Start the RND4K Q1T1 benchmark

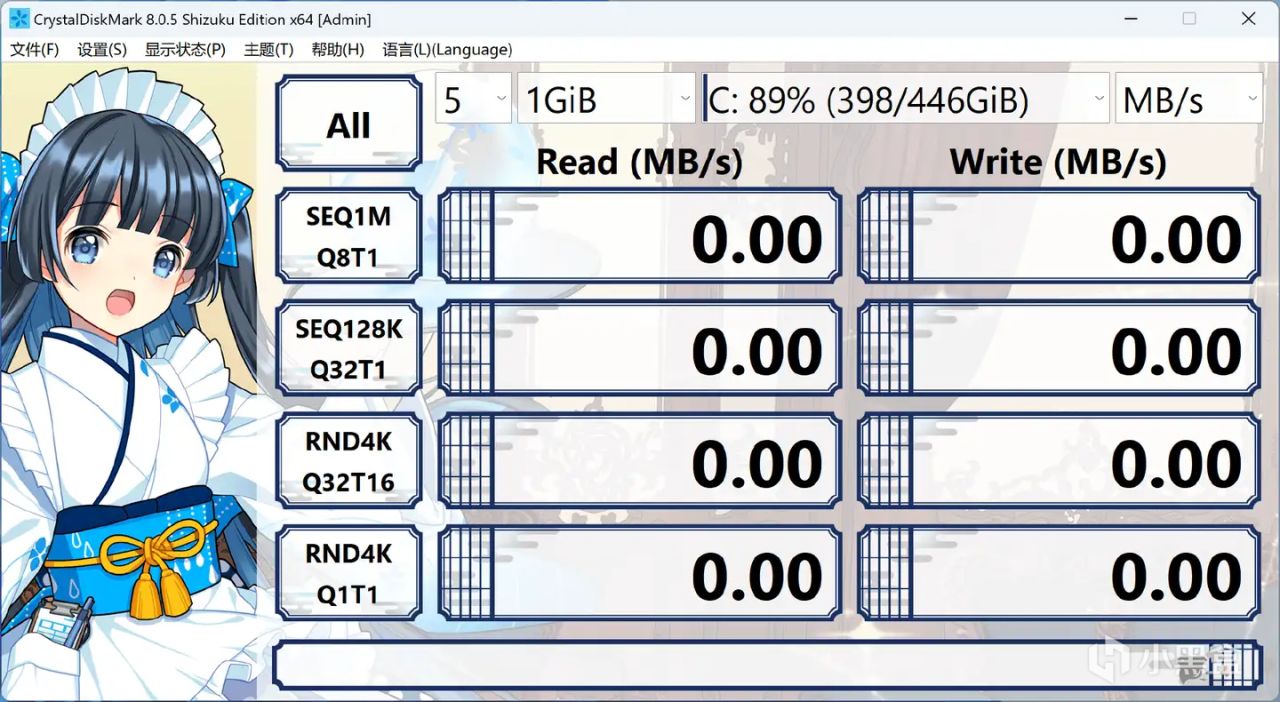[348, 574]
